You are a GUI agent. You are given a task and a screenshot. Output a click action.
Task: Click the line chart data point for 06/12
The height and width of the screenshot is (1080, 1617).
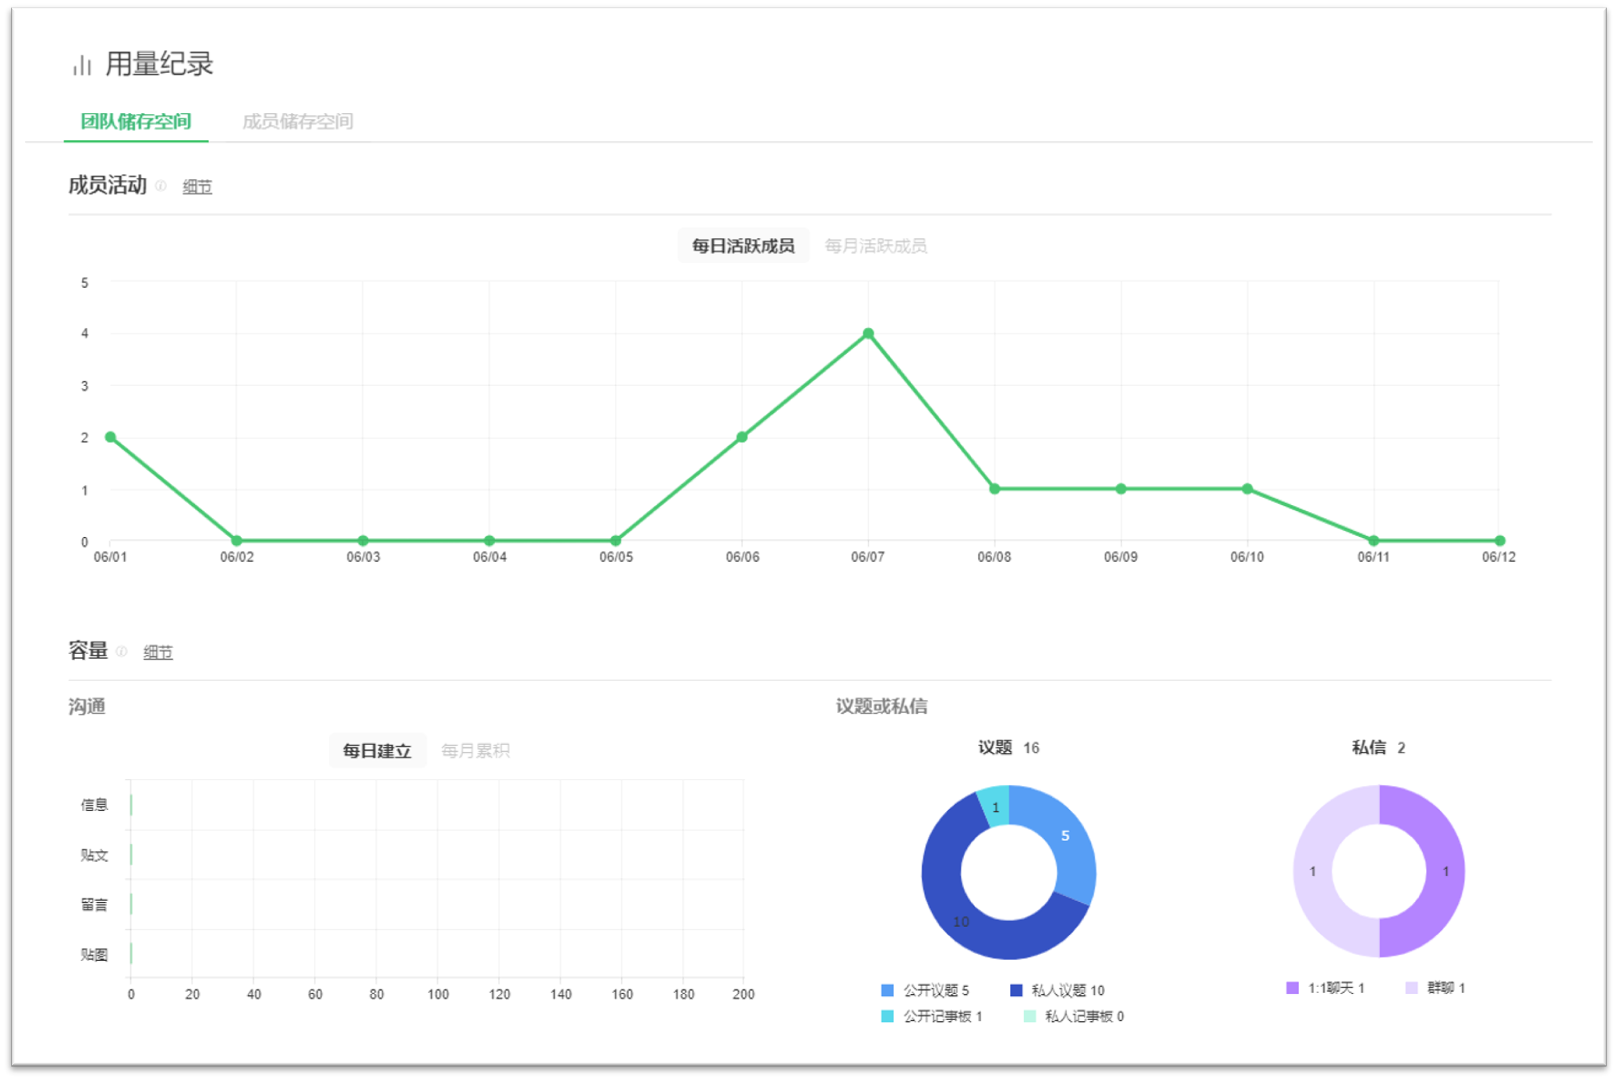coord(1500,541)
